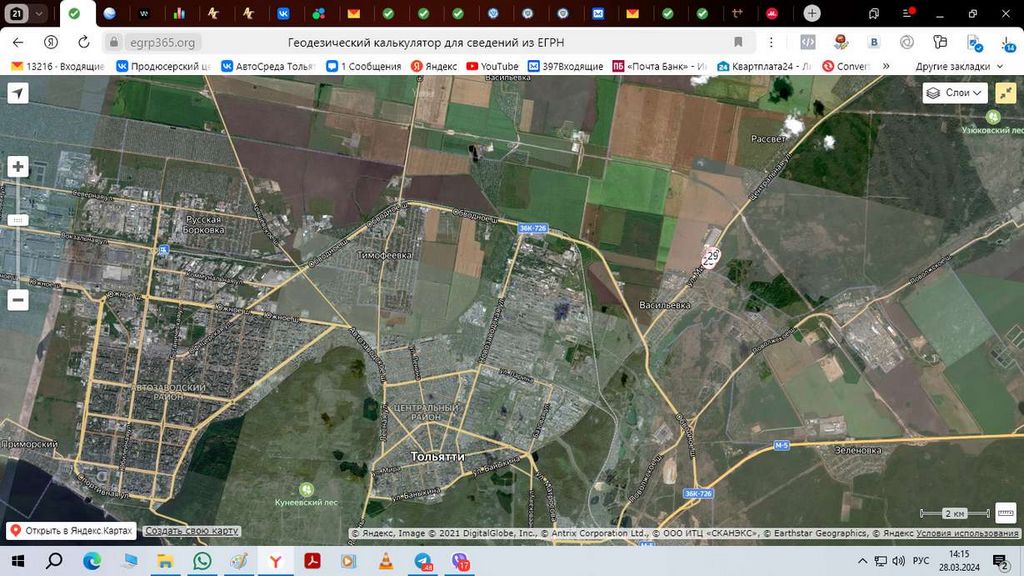Viewport: 1024px width, 576px height.
Task: Bookmark this page with the flag icon
Action: 738,42
